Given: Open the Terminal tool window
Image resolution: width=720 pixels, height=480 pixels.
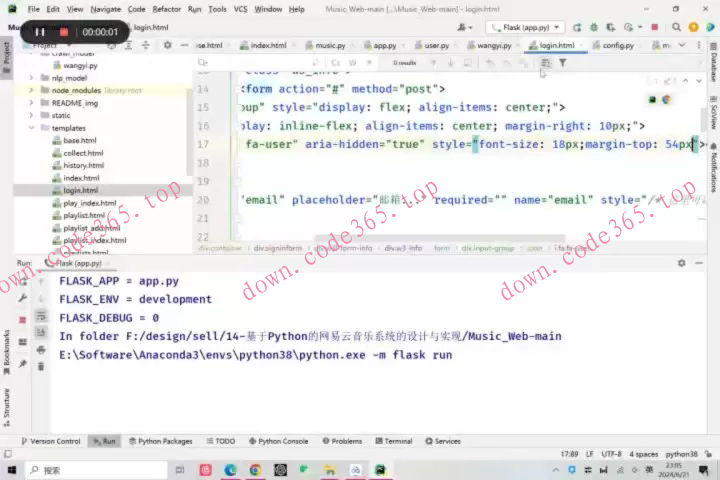Looking at the screenshot, I should pyautogui.click(x=393, y=441).
